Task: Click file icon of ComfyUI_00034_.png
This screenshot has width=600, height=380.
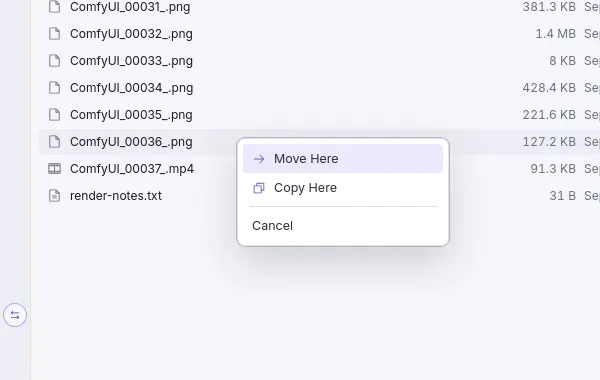Action: pyautogui.click(x=54, y=88)
